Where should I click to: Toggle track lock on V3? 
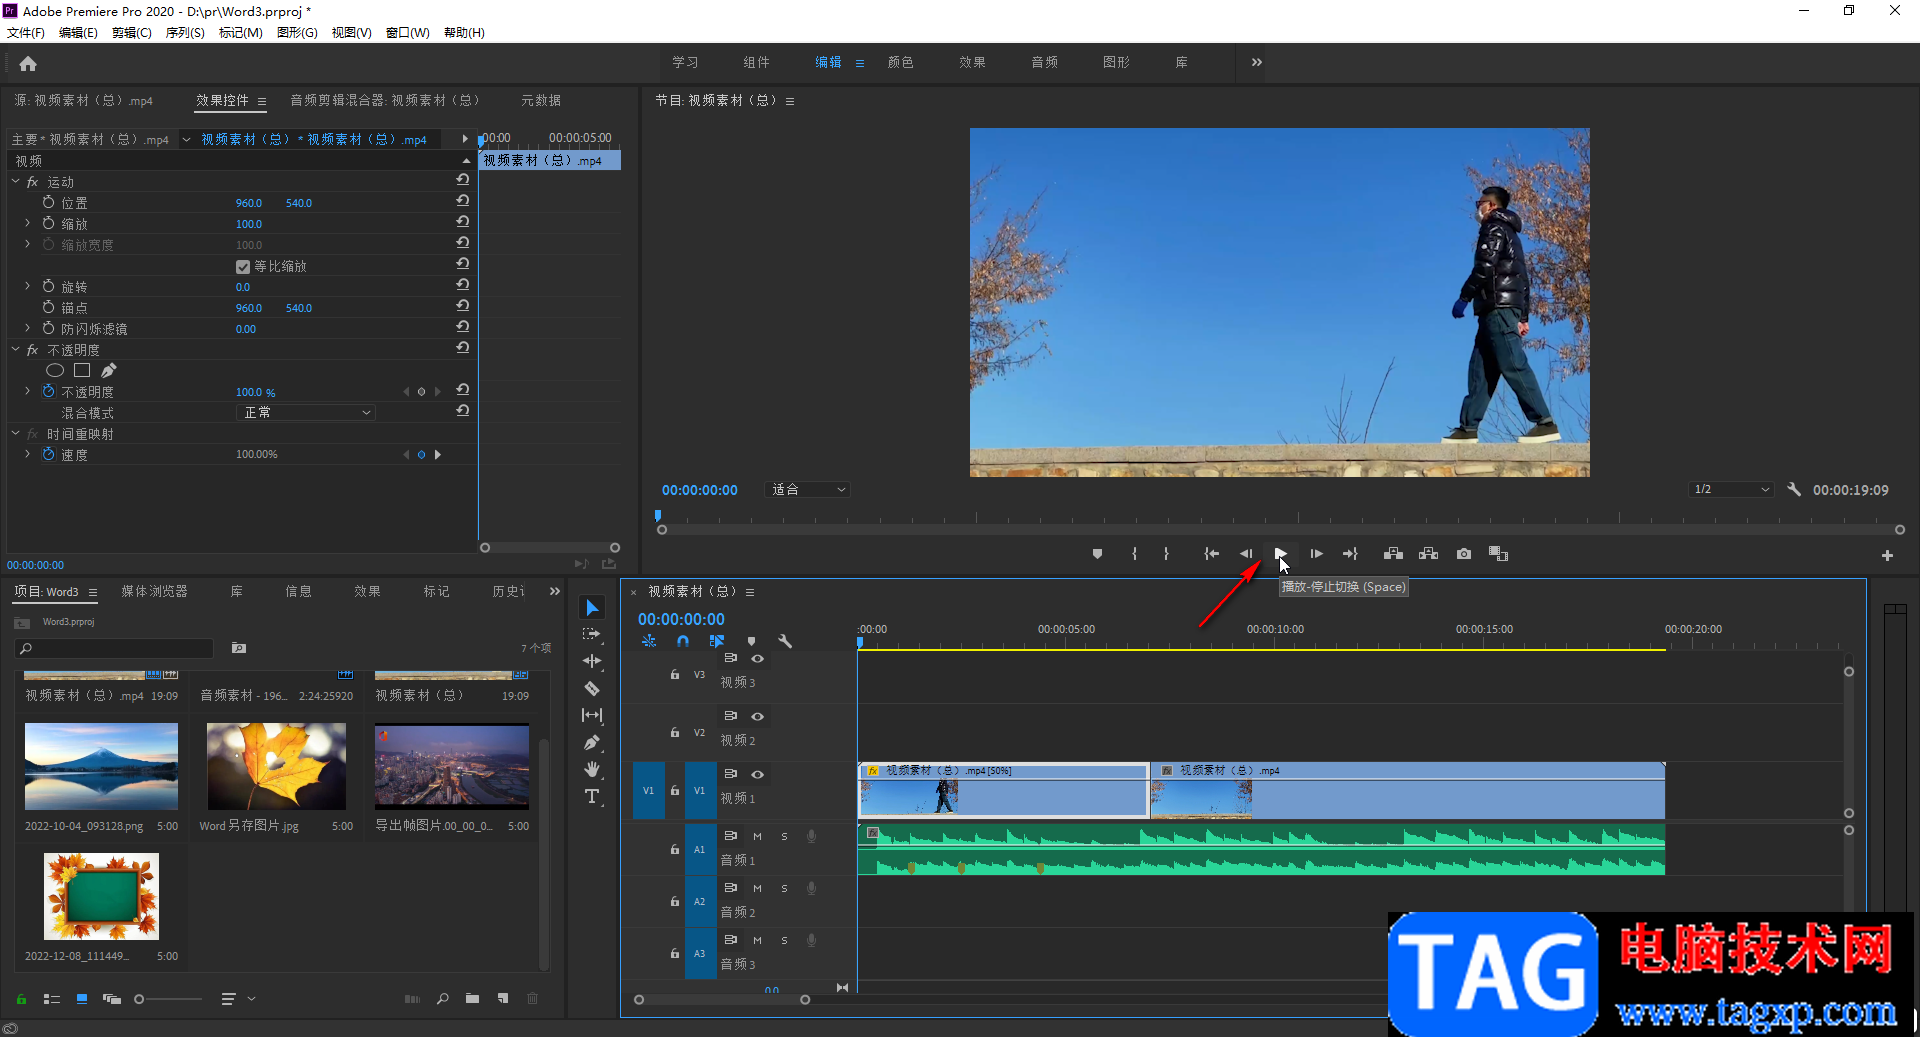[675, 675]
